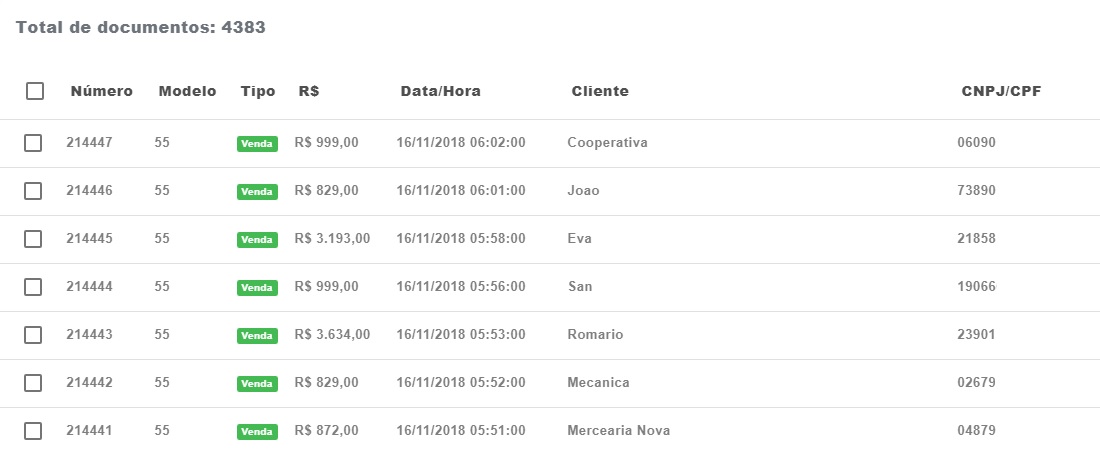The width and height of the screenshot is (1100, 455).
Task: Select the checkbox for document 214441
Action: (33, 431)
